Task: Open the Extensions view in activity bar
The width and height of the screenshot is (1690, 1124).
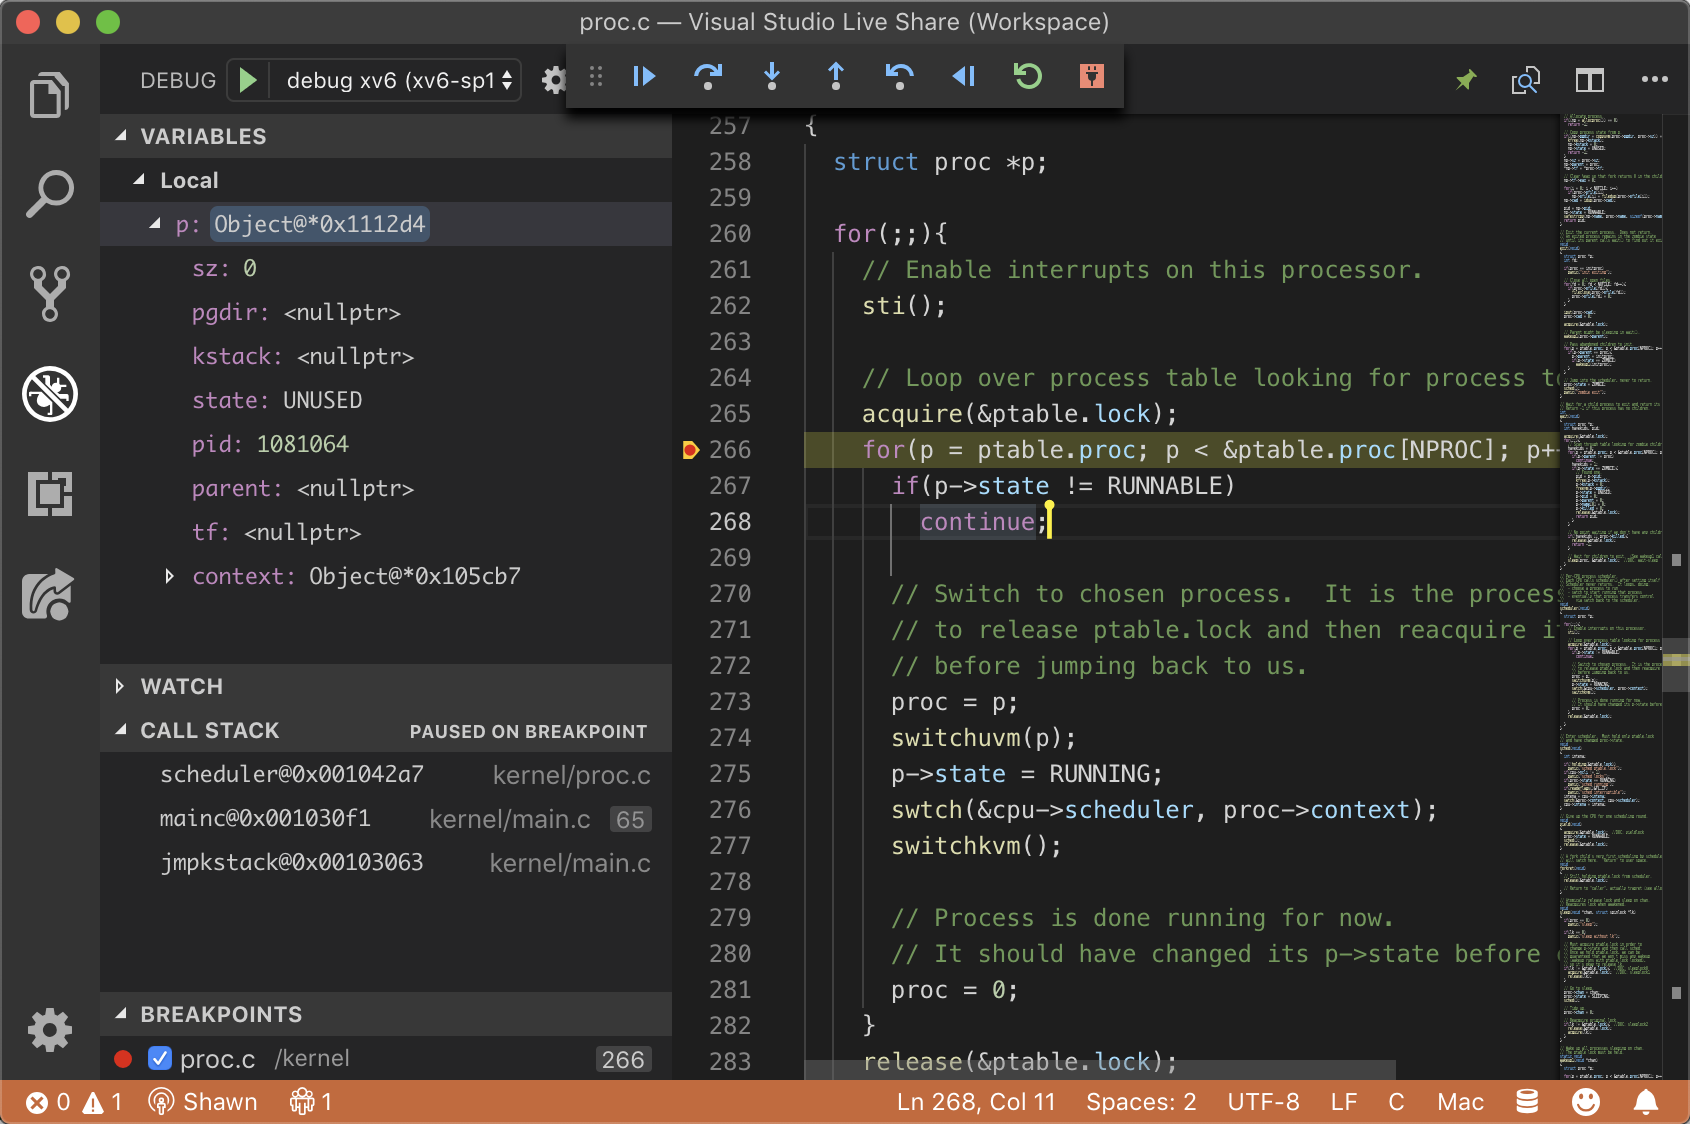Action: tap(50, 494)
